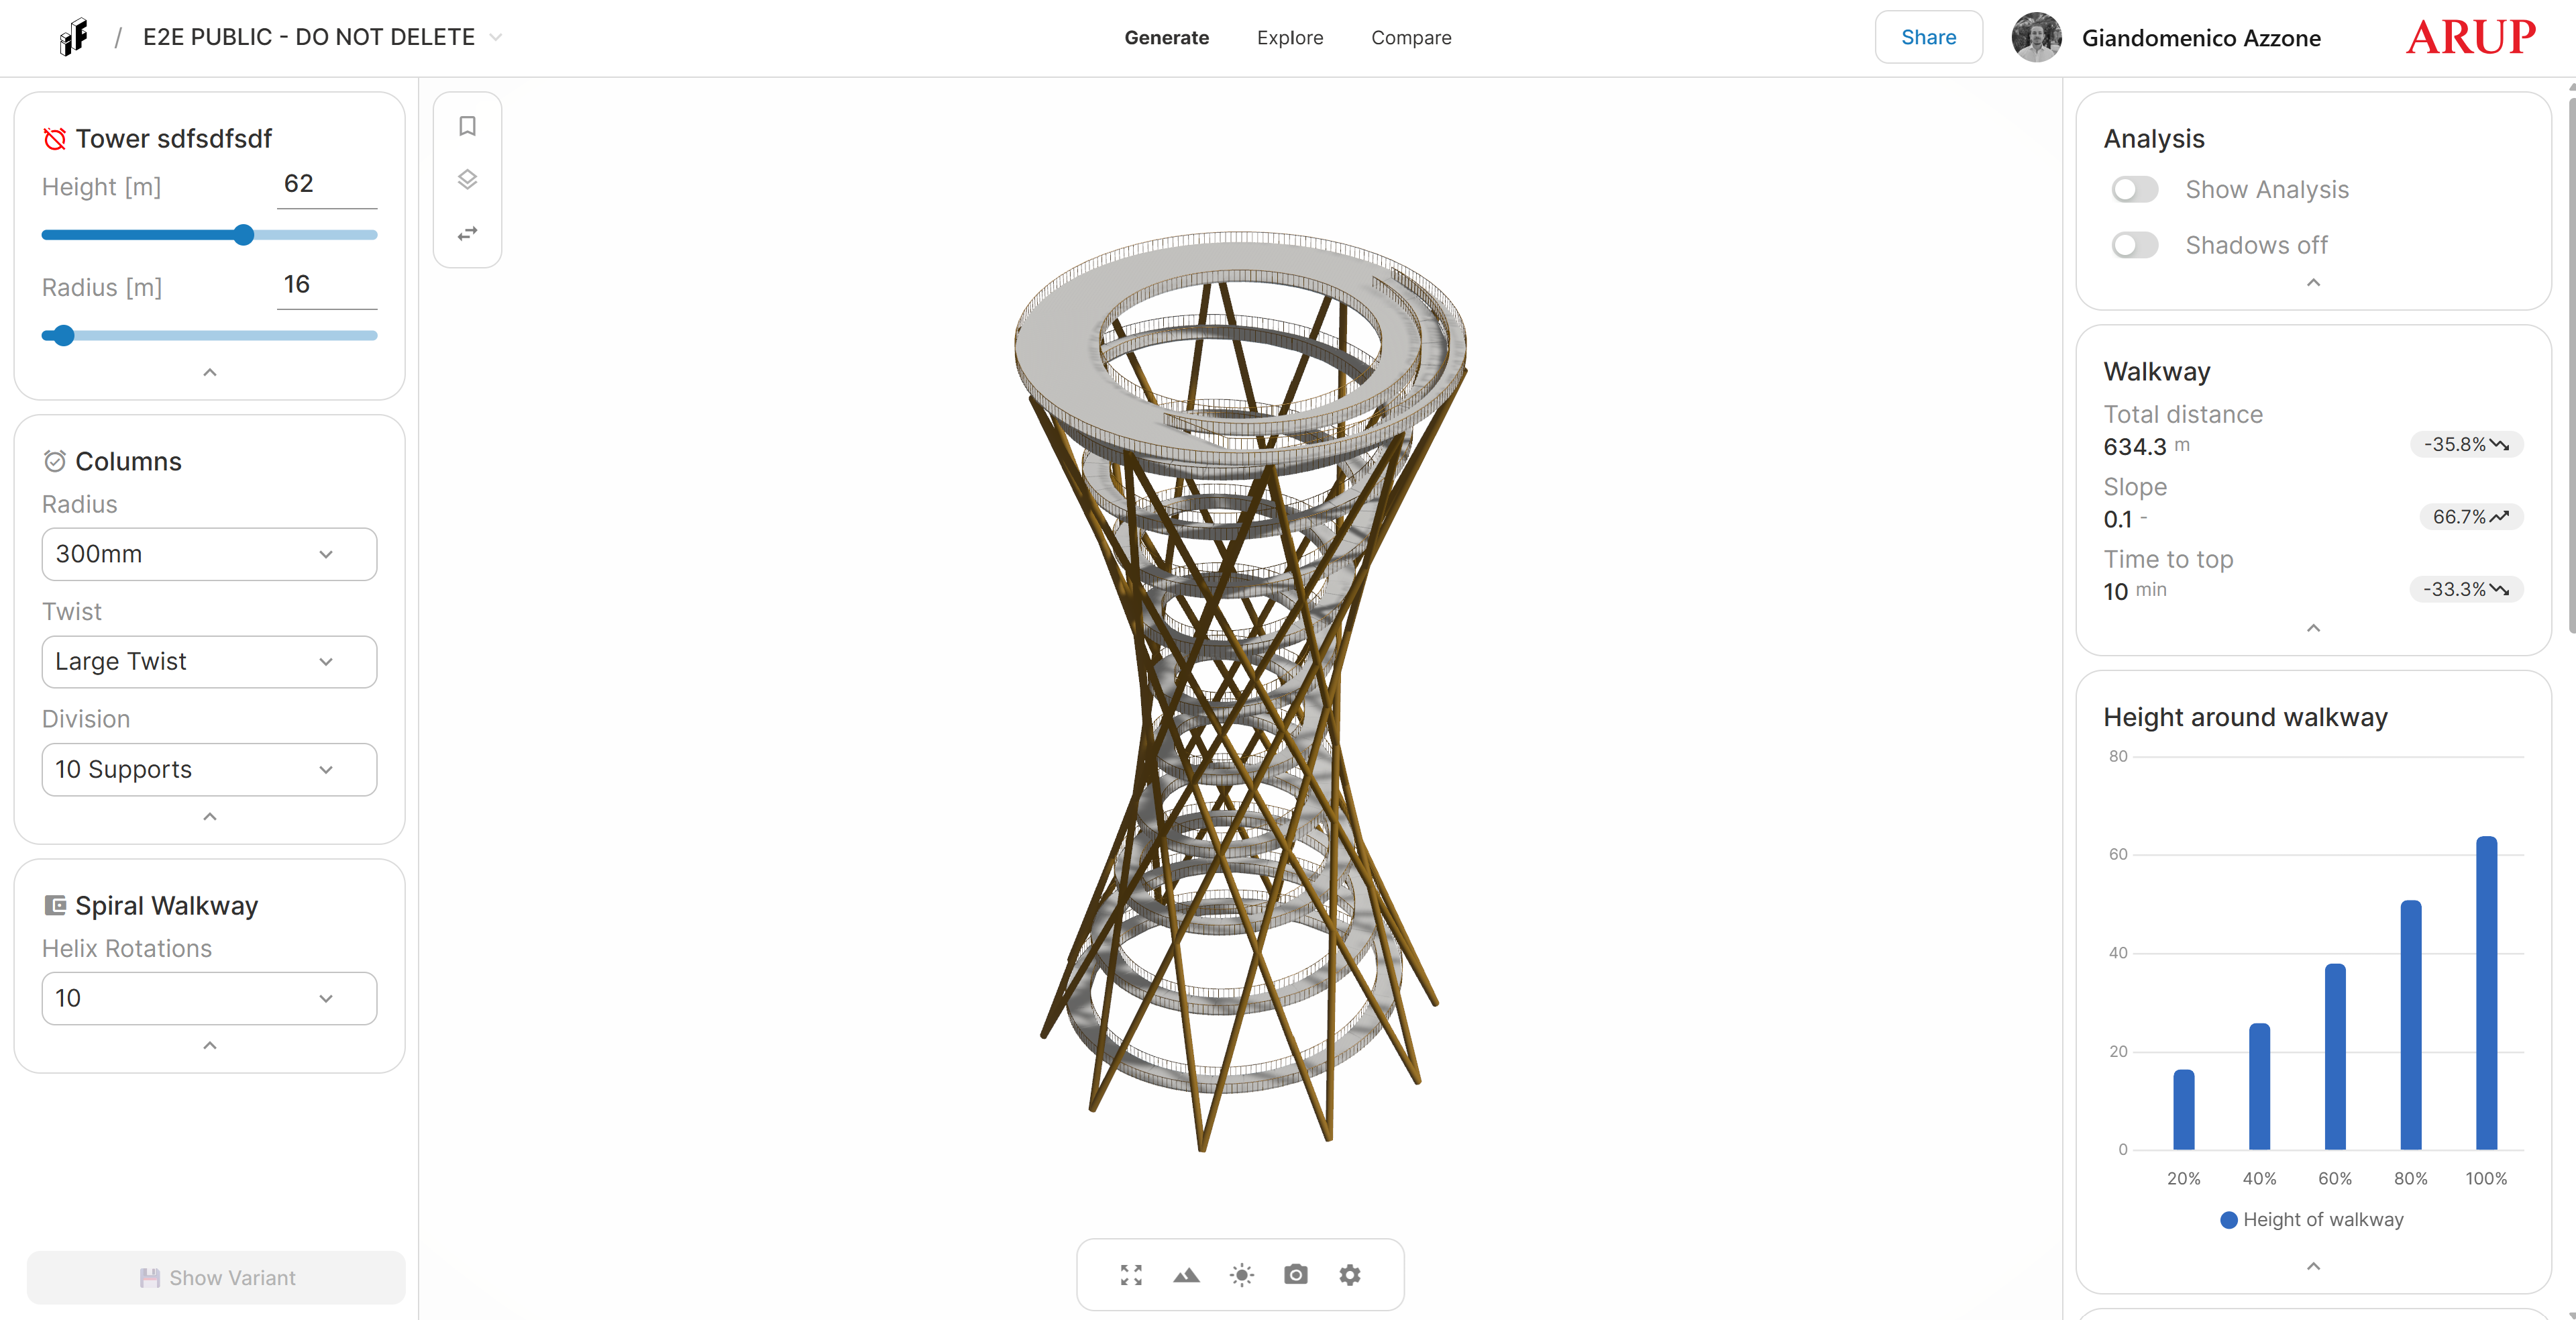Open viewer settings gear icon
Screen dimensions: 2576x1320
point(1350,1275)
